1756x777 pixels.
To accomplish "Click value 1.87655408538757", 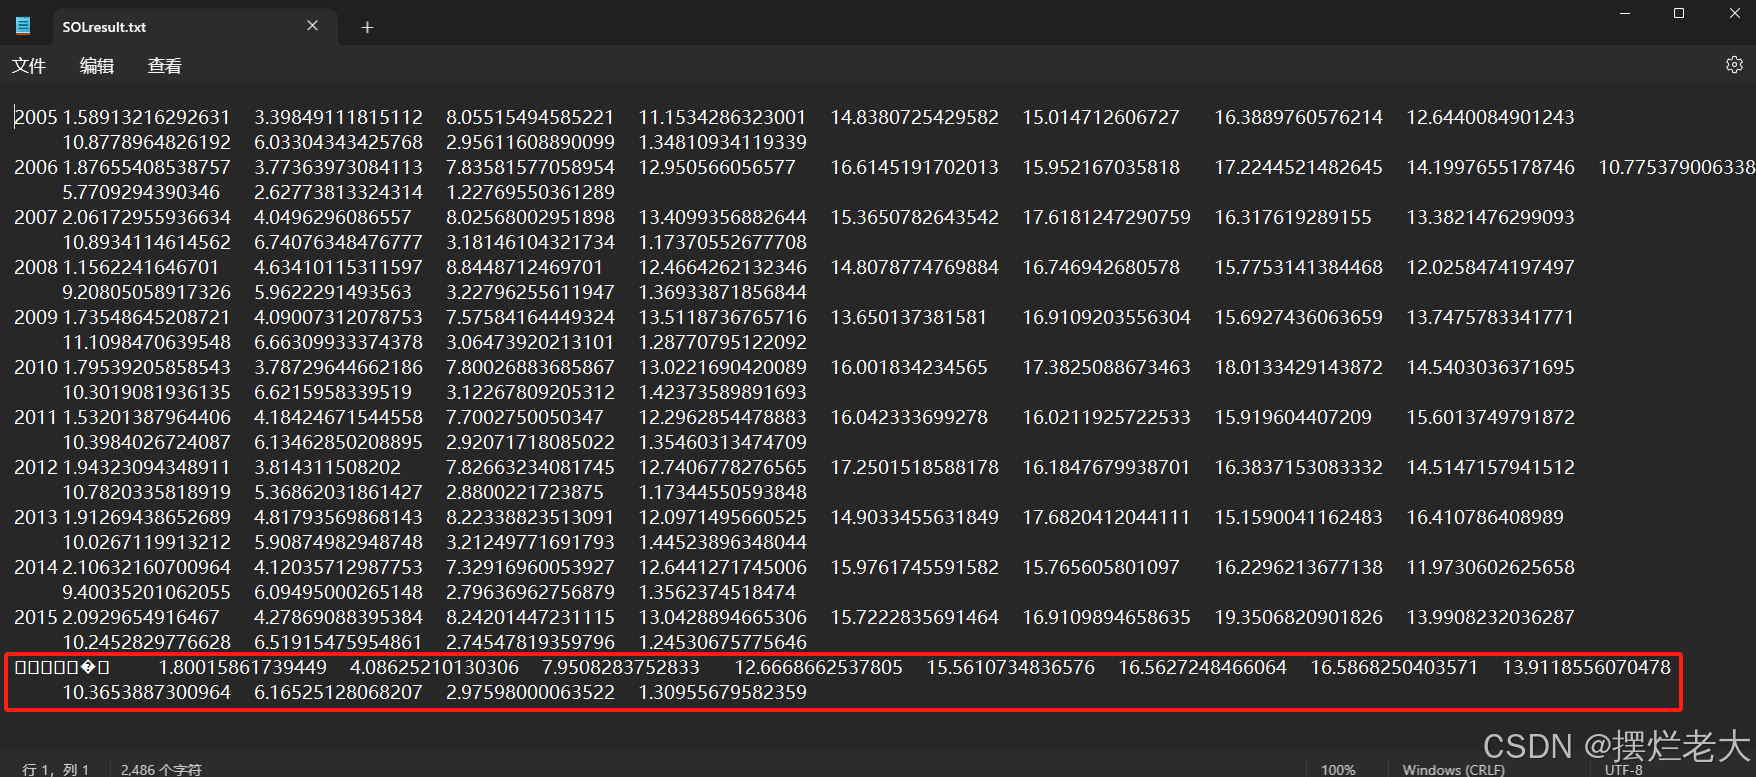I will click(146, 167).
